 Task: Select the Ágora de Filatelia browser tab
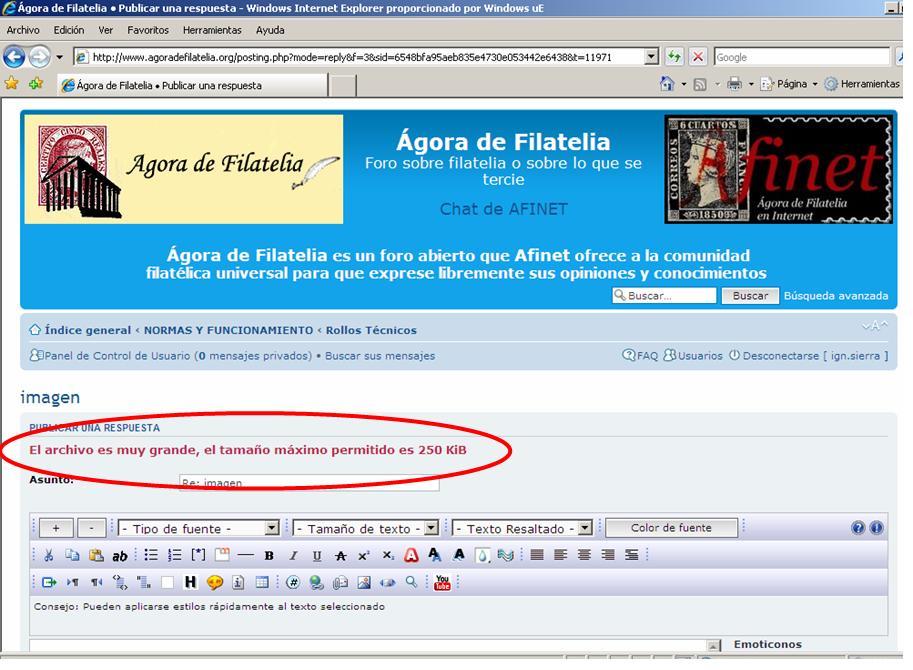pos(192,85)
